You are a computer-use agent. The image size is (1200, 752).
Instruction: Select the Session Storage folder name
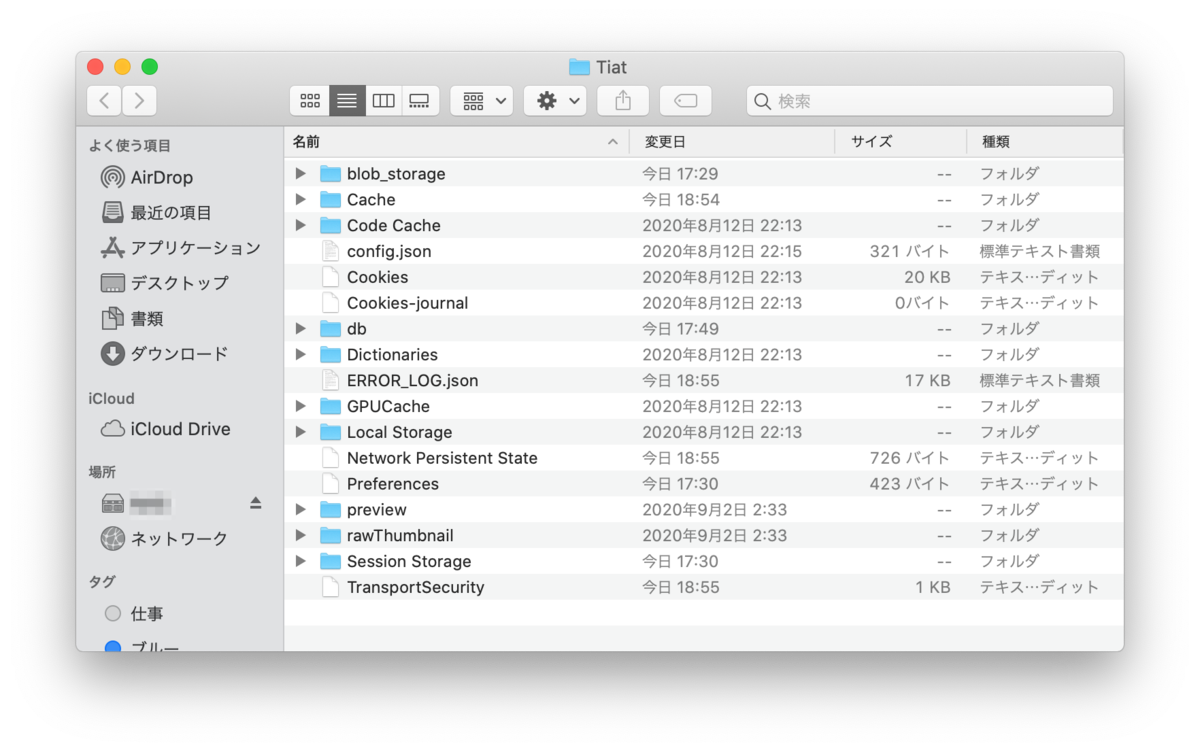tap(409, 562)
